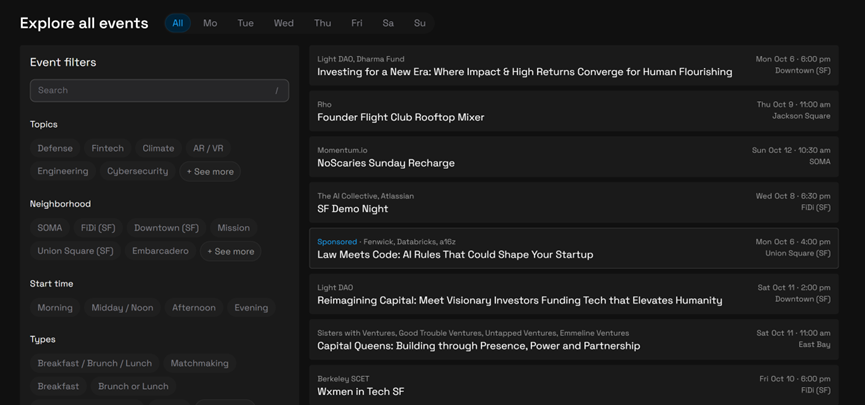The width and height of the screenshot is (865, 405).
Task: Select the Thu day filter
Action: [323, 23]
